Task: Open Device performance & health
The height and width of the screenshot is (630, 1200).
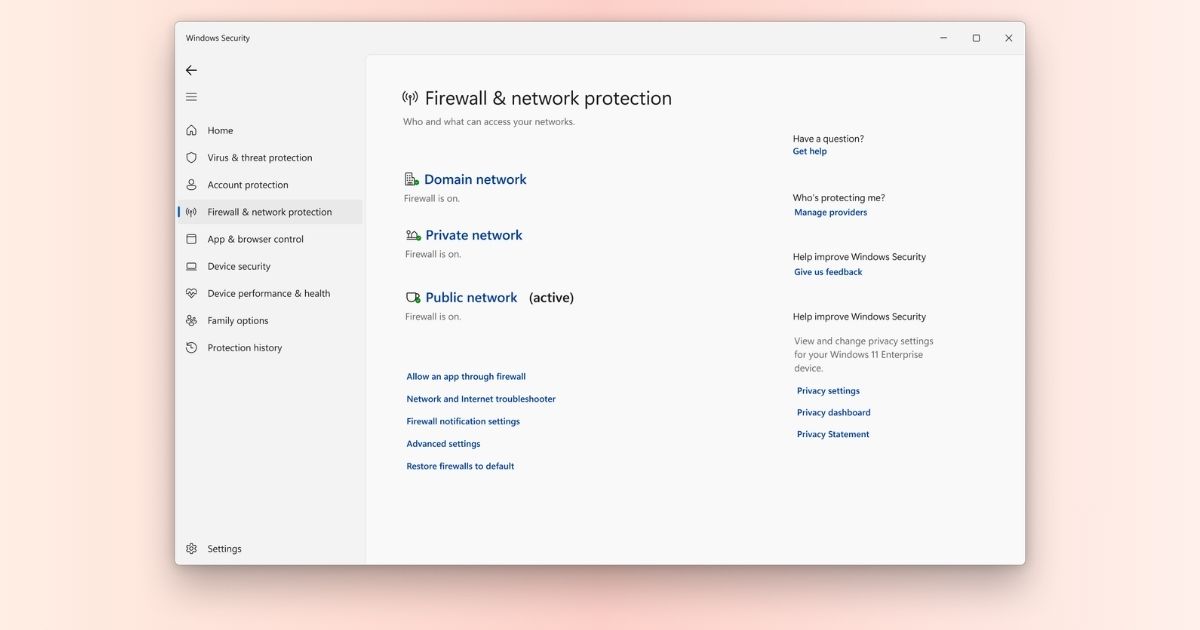Action: pyautogui.click(x=269, y=293)
